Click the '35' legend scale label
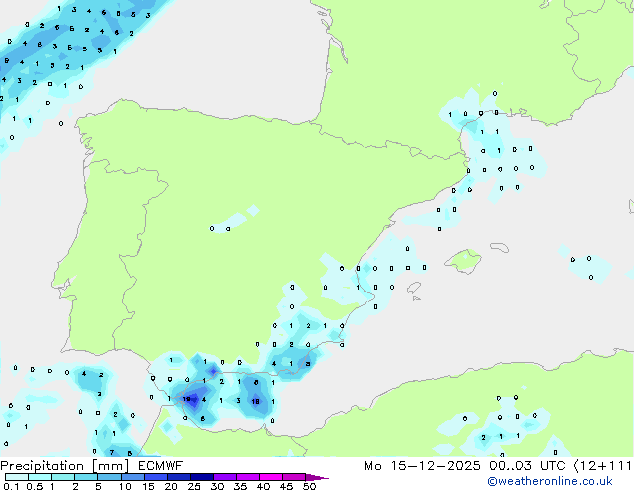The height and width of the screenshot is (490, 634). (x=240, y=486)
